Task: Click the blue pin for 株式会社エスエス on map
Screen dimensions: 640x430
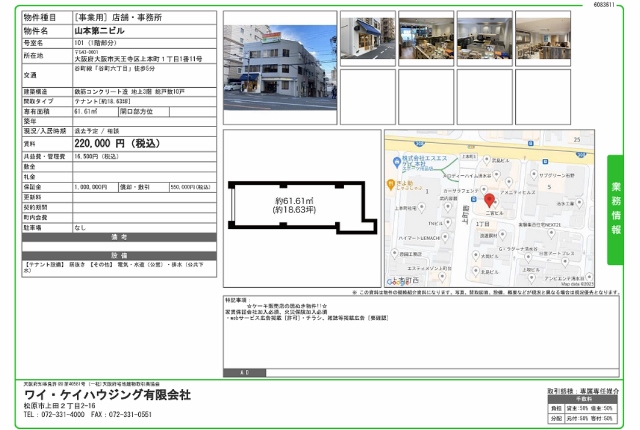Action: pos(396,162)
